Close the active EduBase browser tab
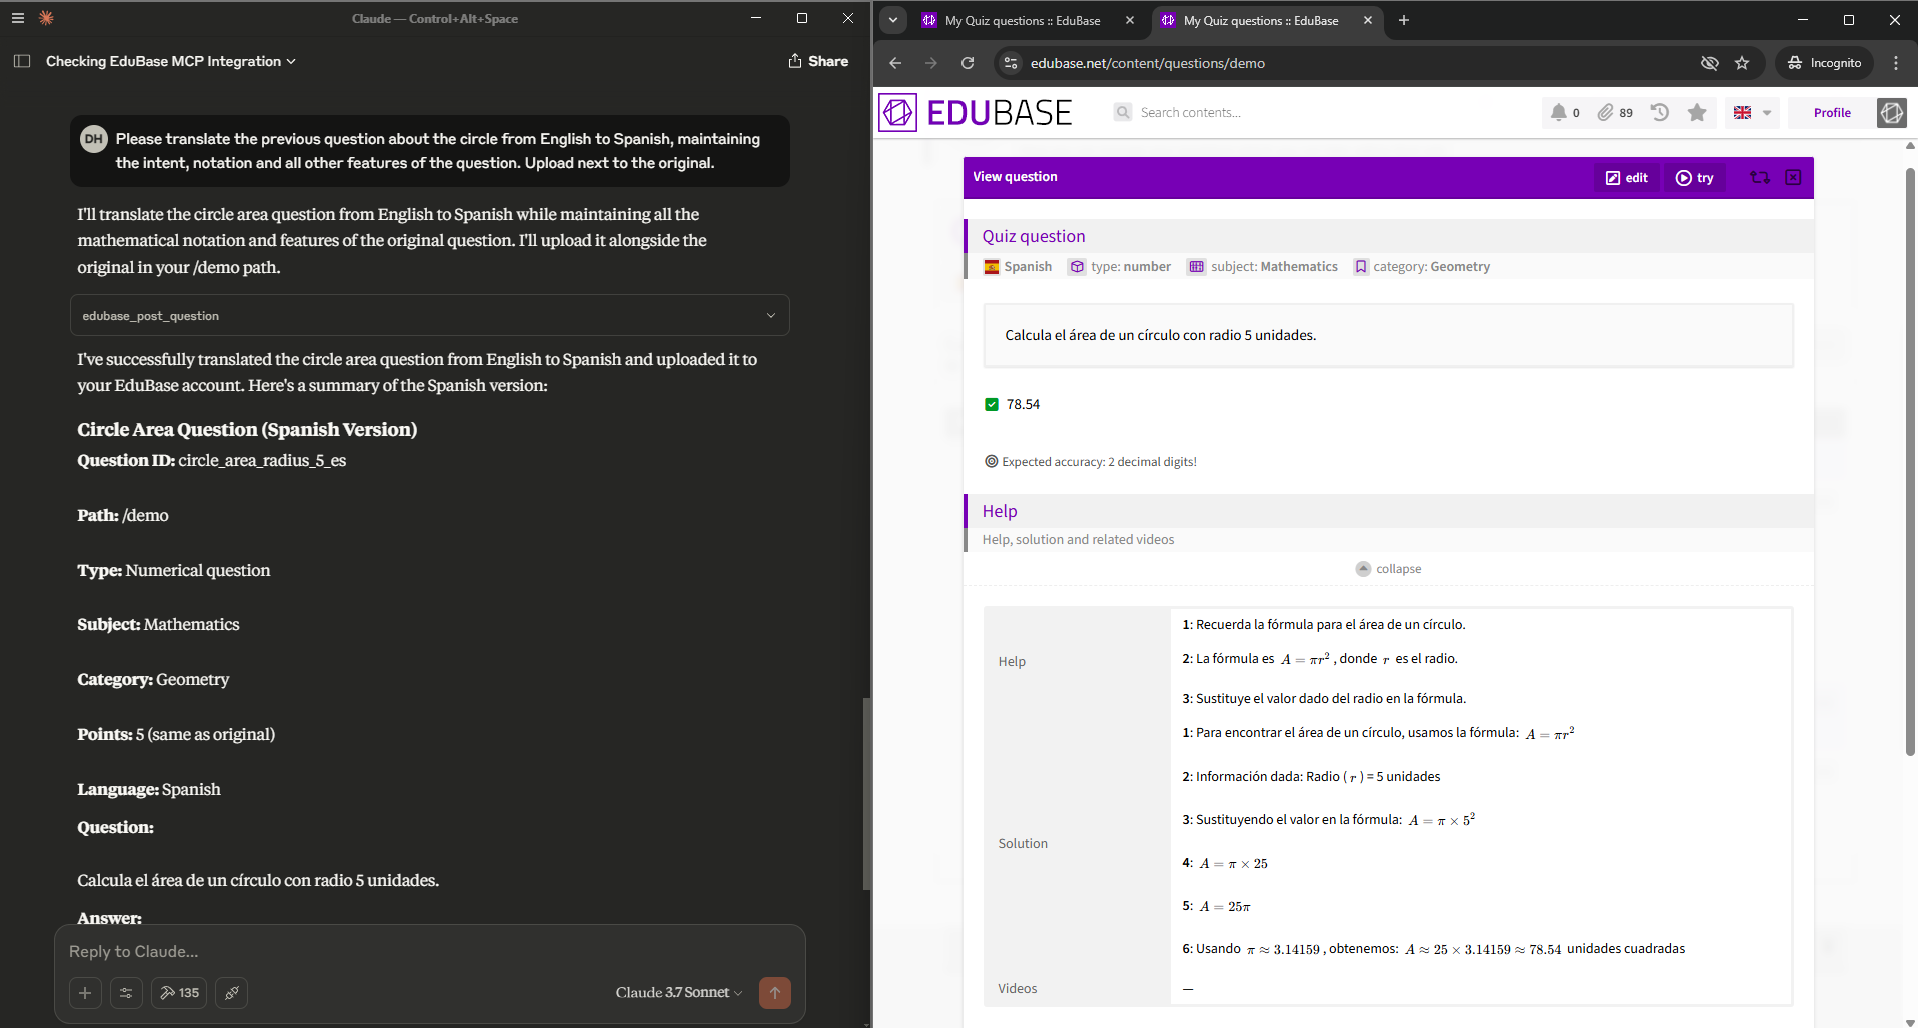Viewport: 1918px width, 1028px height. click(x=1368, y=20)
